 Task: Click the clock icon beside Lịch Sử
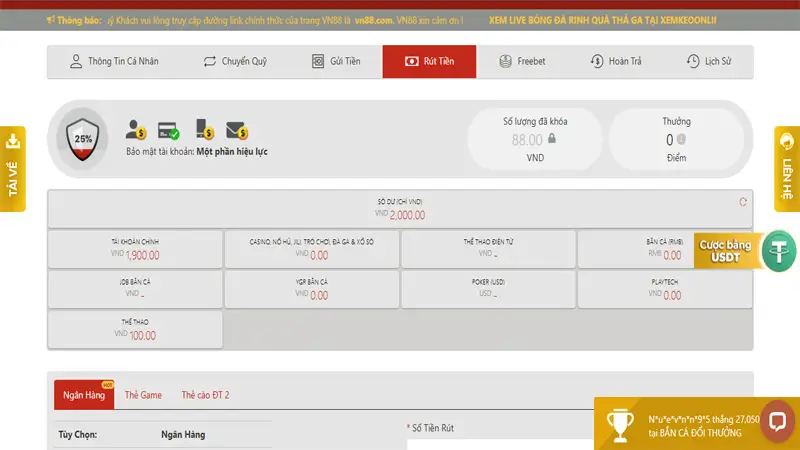click(x=693, y=61)
